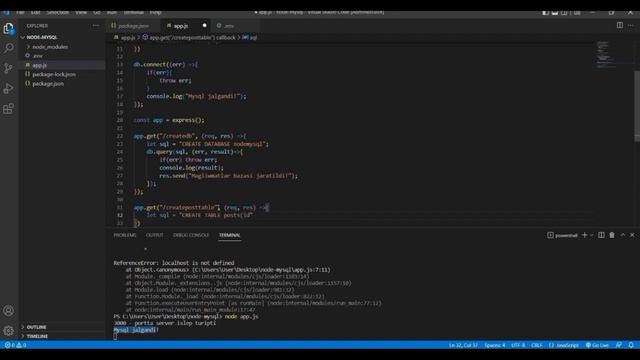Click the feedback icon in status bar
This screenshot has height=360, width=640.
[619, 345]
